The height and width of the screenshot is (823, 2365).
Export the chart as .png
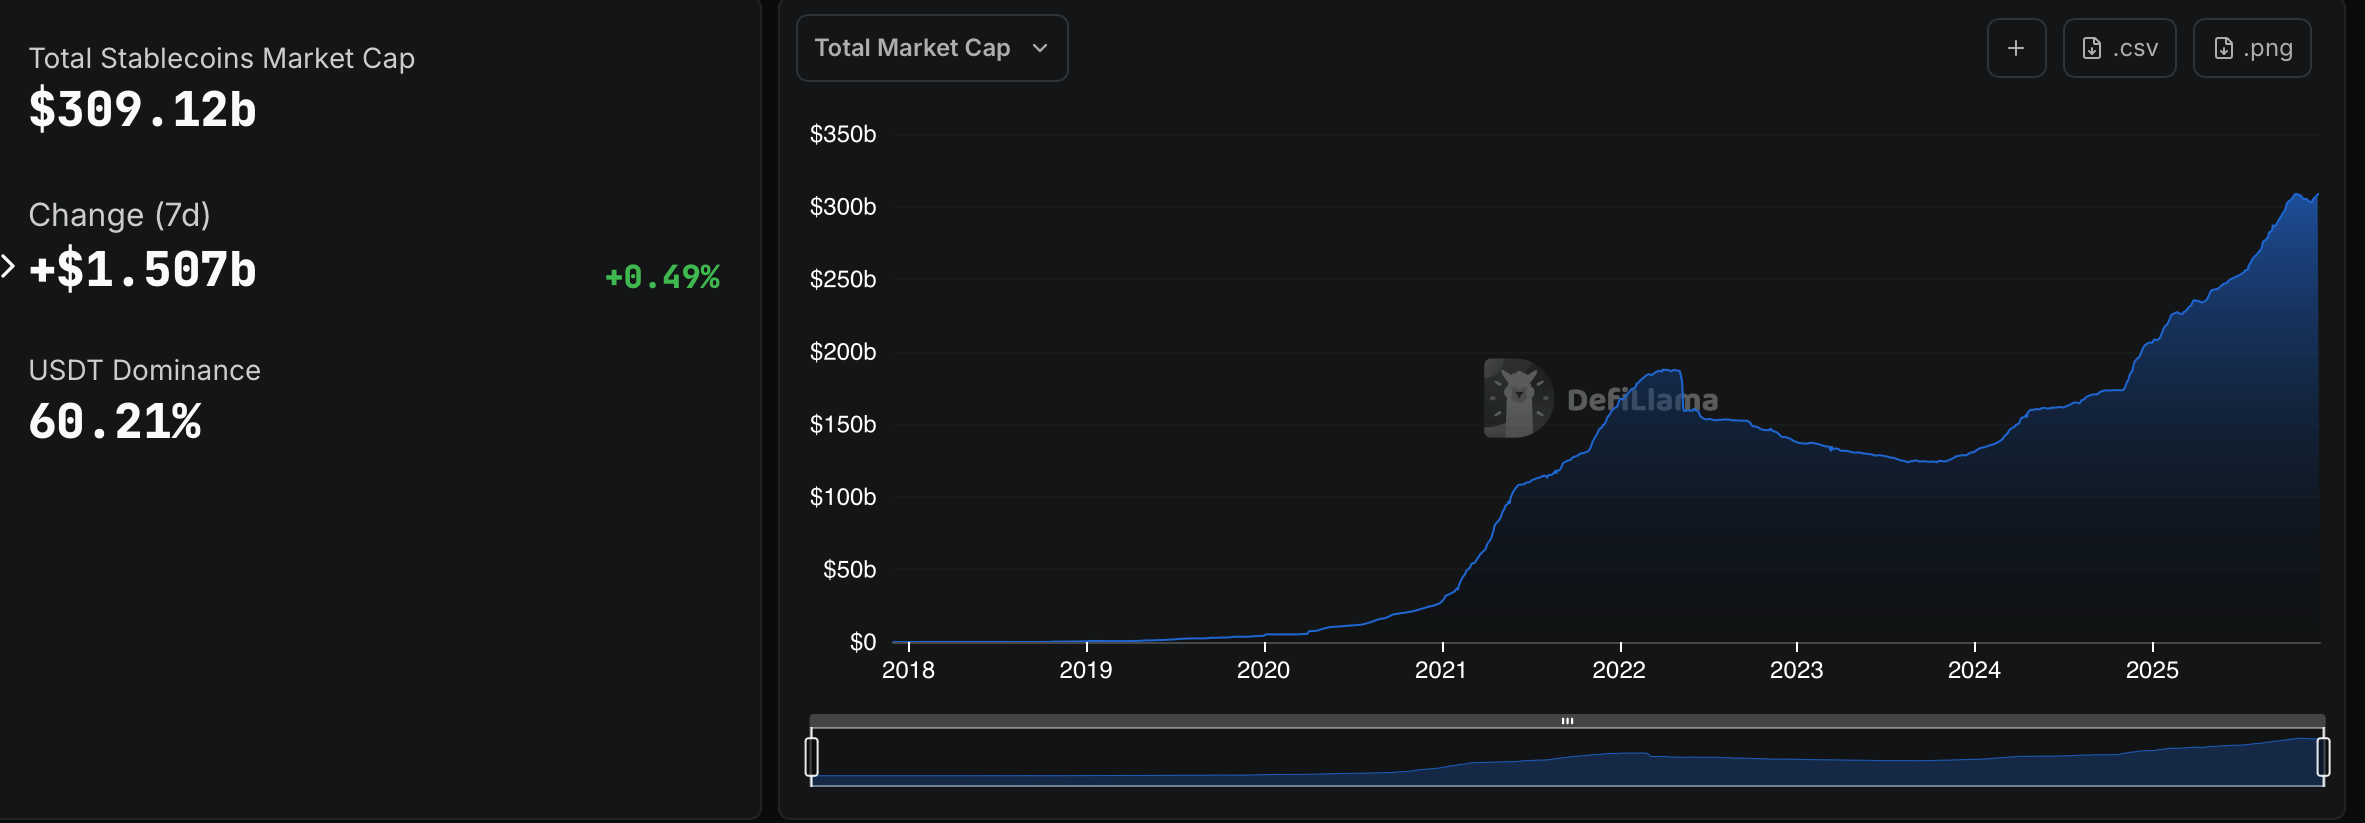pyautogui.click(x=2251, y=48)
